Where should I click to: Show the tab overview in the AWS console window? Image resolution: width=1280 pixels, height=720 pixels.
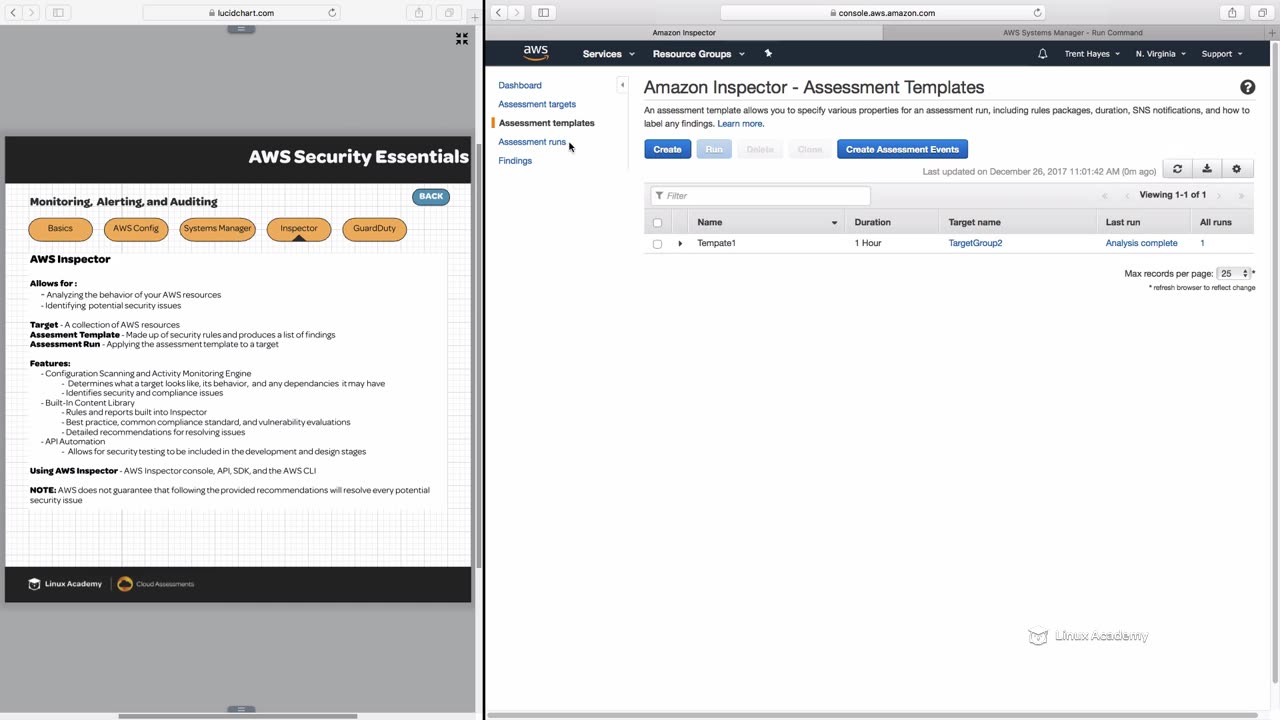[1262, 13]
